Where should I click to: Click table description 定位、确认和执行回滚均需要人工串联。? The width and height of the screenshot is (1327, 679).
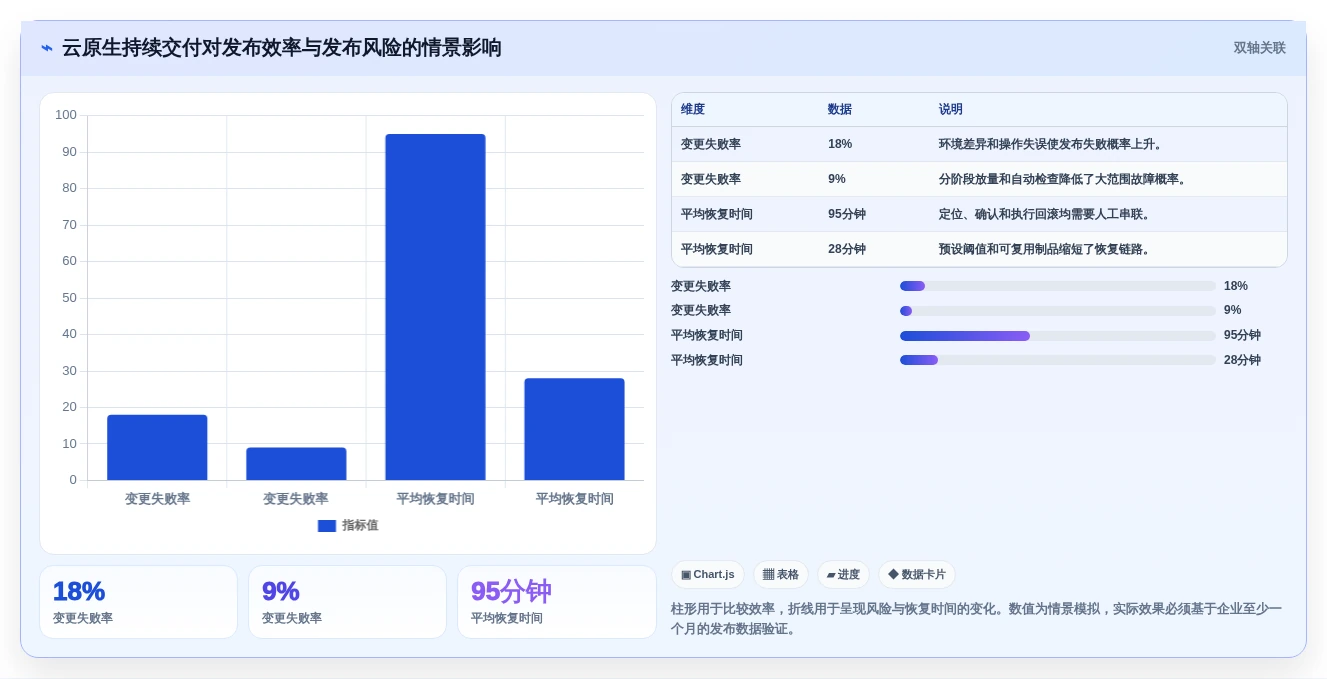1045,214
